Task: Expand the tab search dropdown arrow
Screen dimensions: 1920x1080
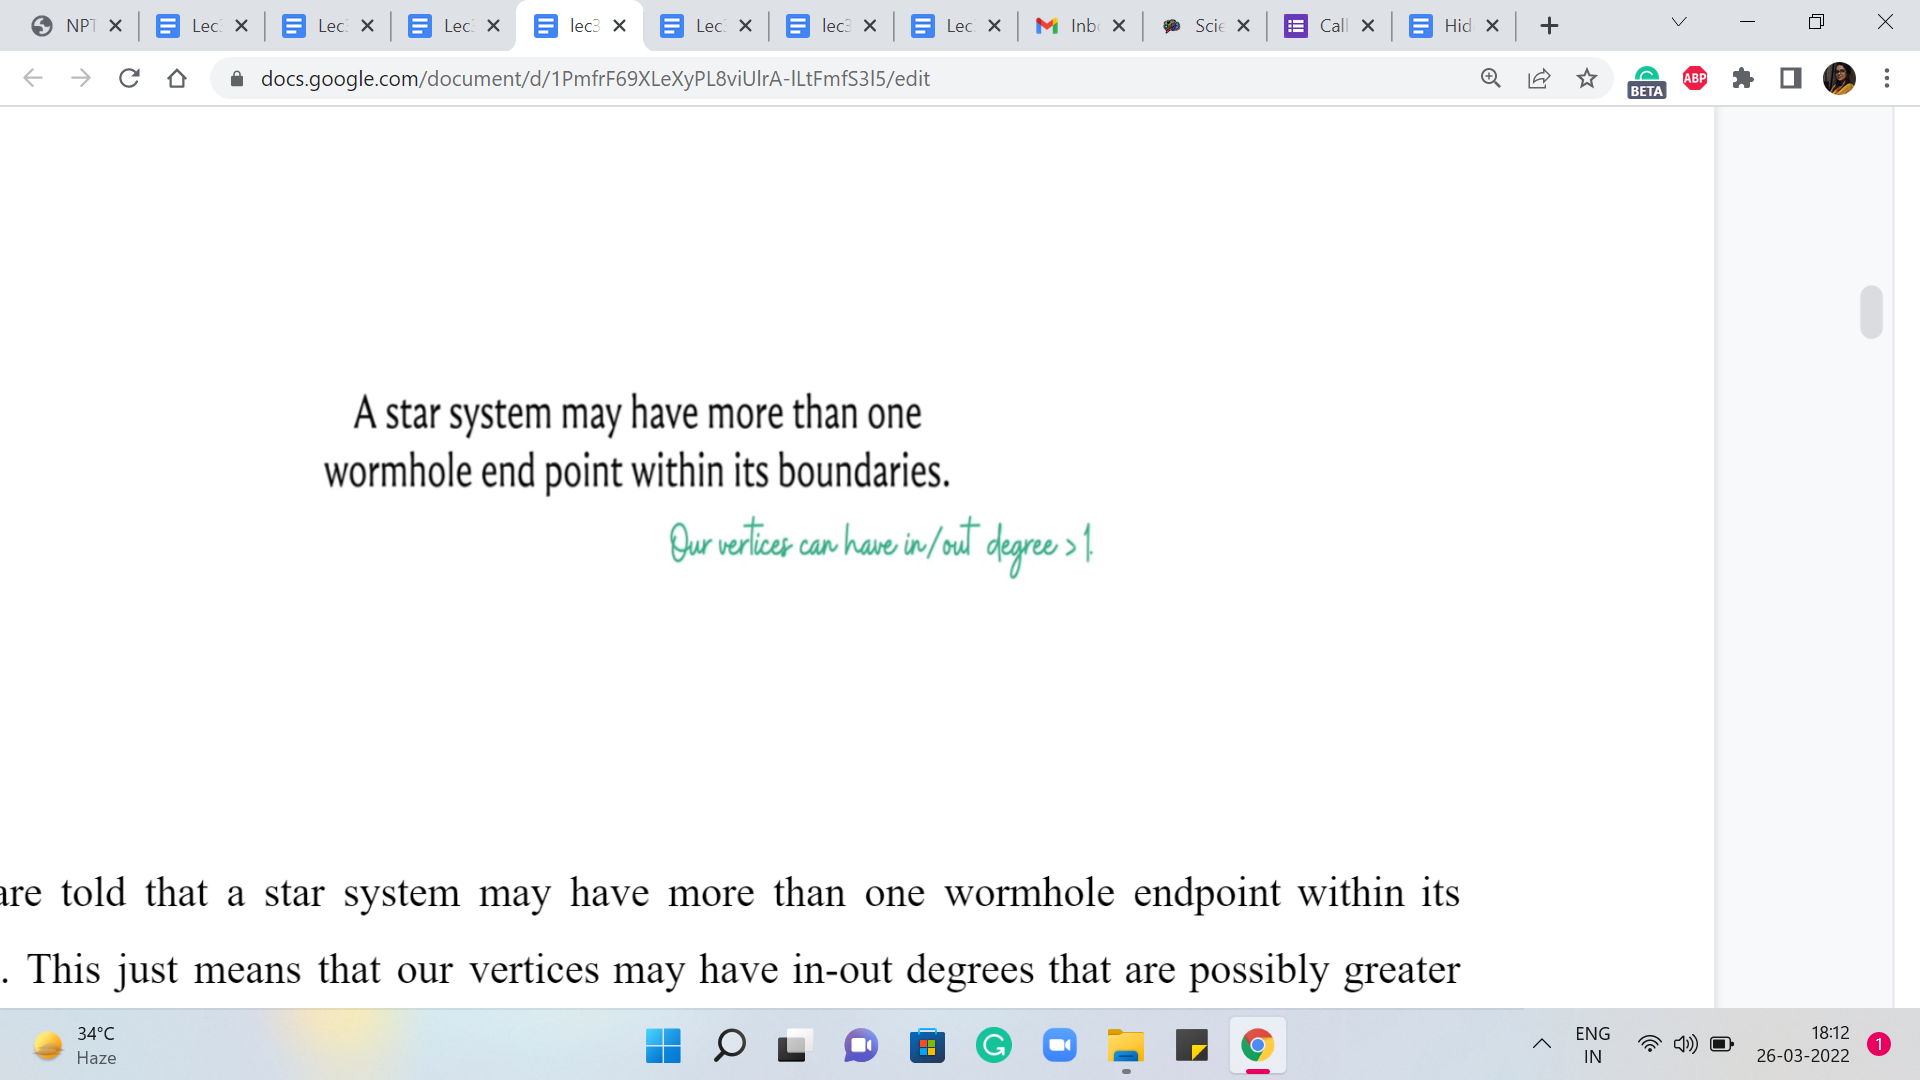Action: coord(1679,22)
